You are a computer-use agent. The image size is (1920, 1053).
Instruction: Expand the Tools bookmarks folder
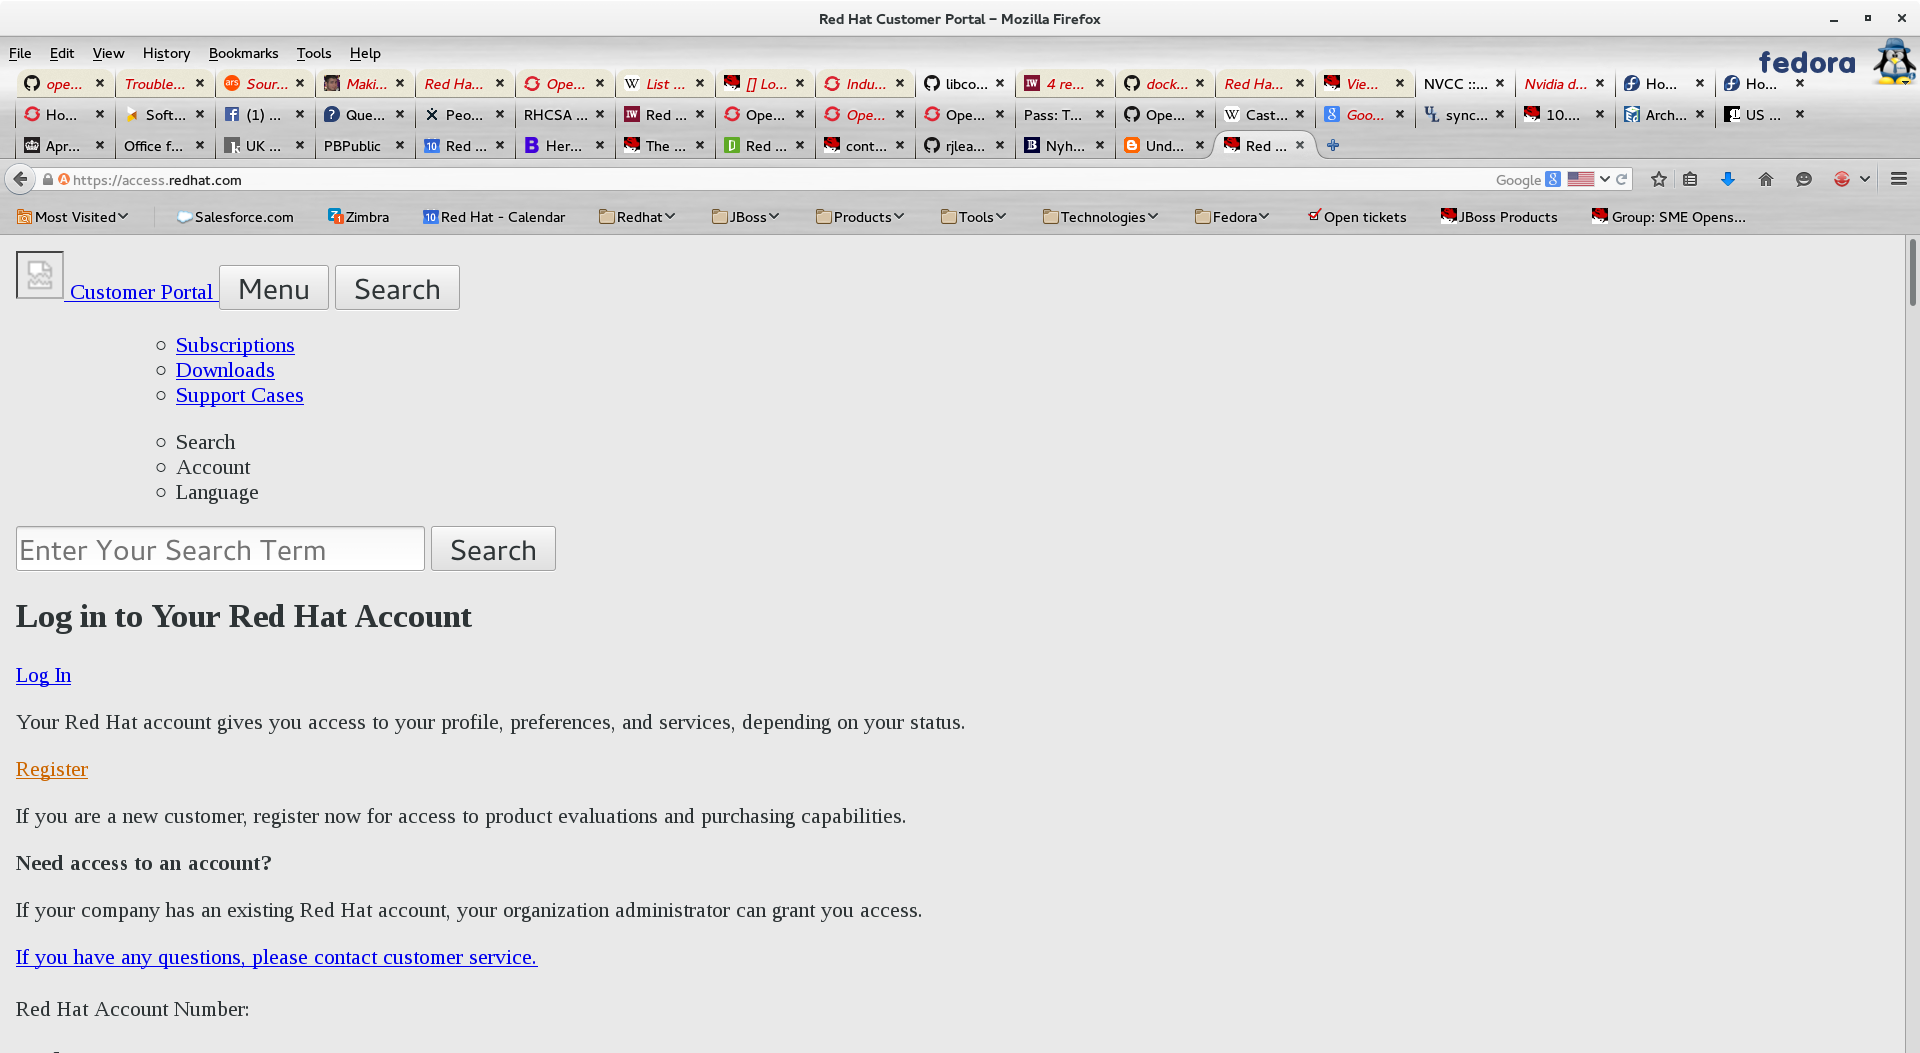click(x=973, y=217)
